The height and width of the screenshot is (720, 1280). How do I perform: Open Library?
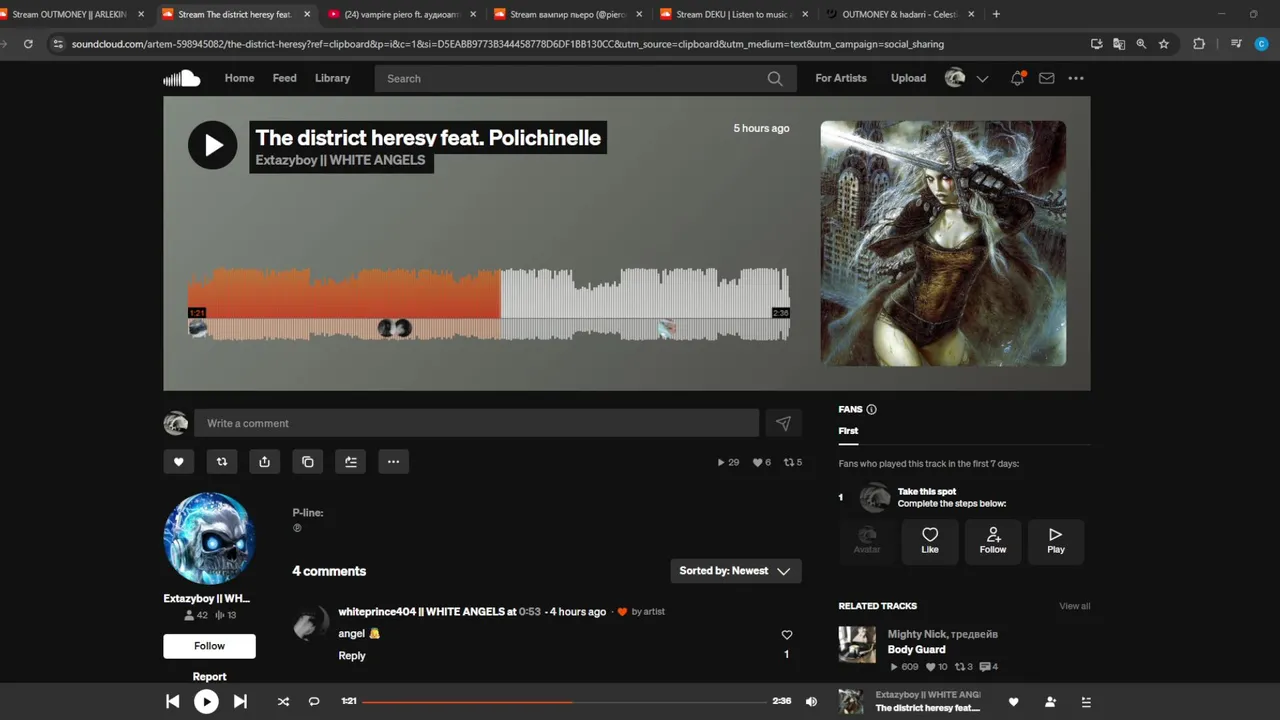332,78
